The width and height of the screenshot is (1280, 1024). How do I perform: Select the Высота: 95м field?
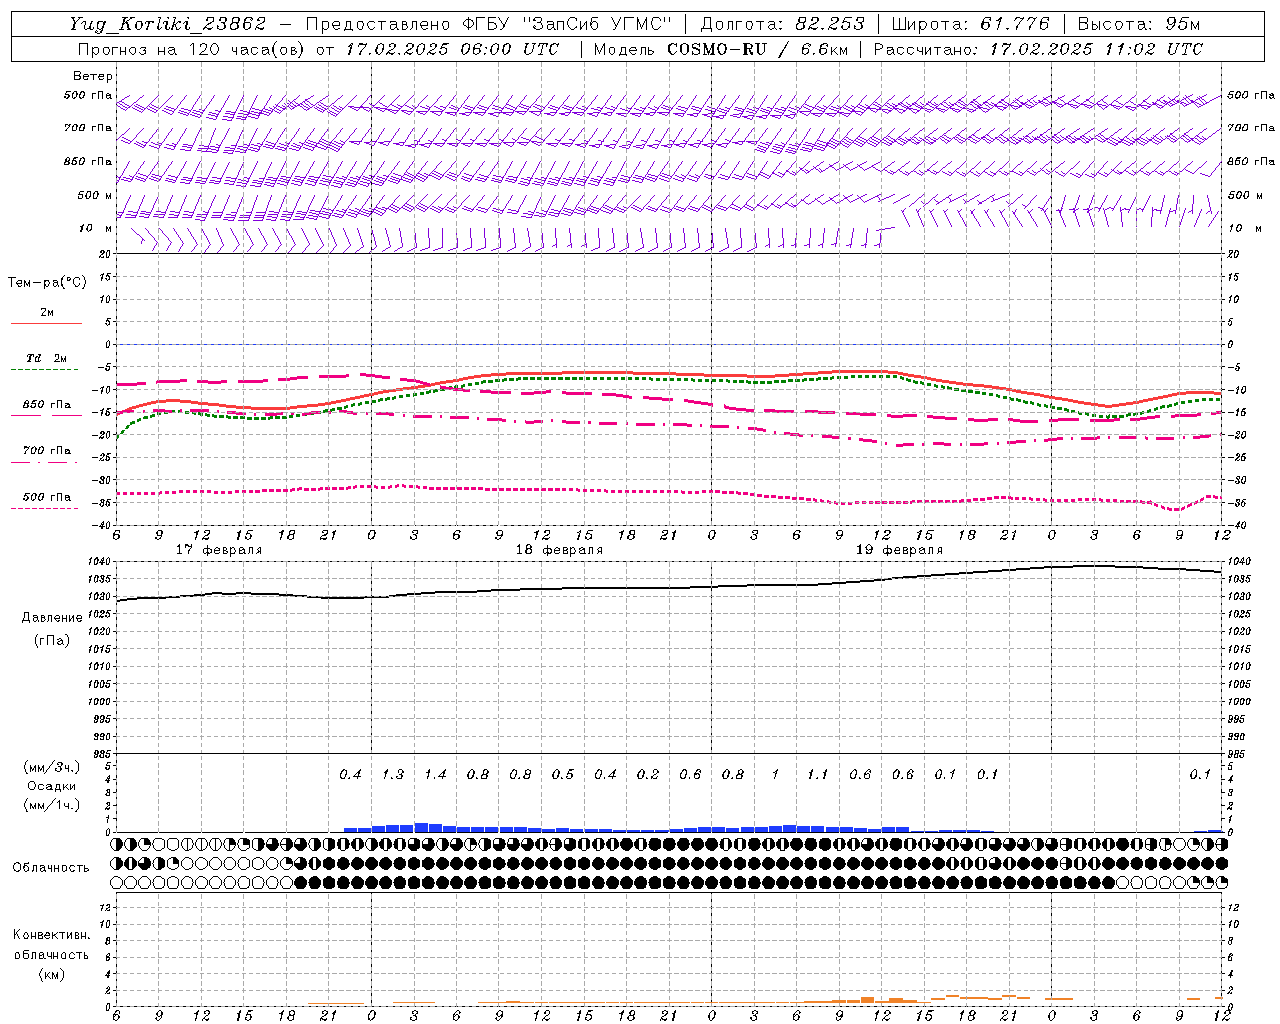[1139, 24]
